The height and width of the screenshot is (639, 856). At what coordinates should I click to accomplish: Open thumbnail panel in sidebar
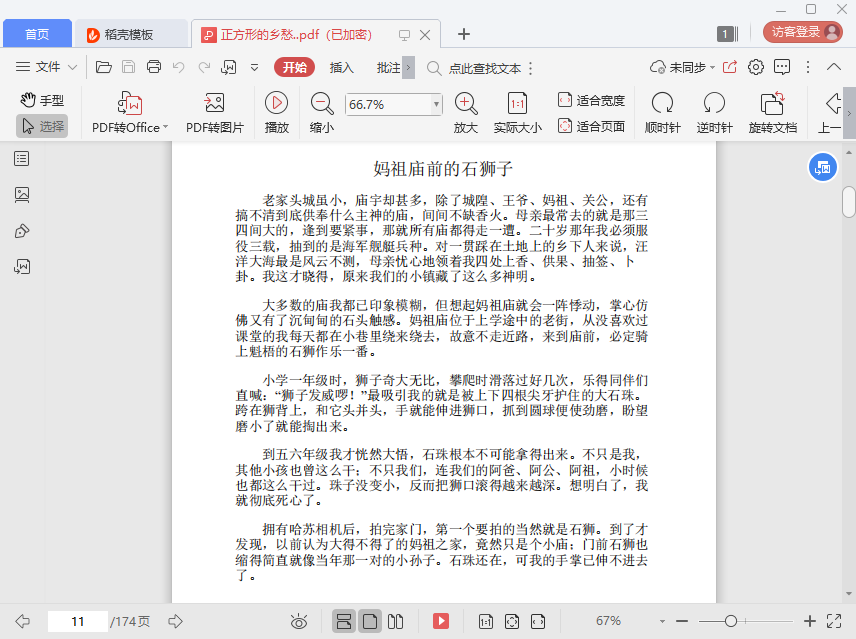click(22, 195)
